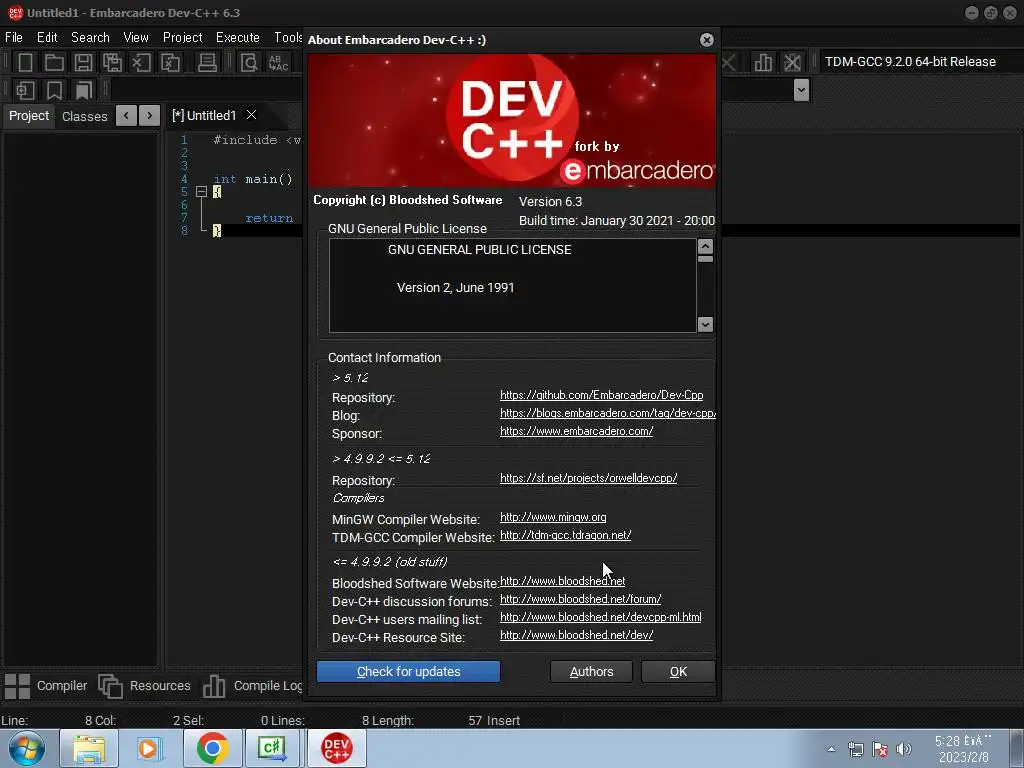Click the 'Insert' status bar entry
The image size is (1024, 768).
[504, 720]
